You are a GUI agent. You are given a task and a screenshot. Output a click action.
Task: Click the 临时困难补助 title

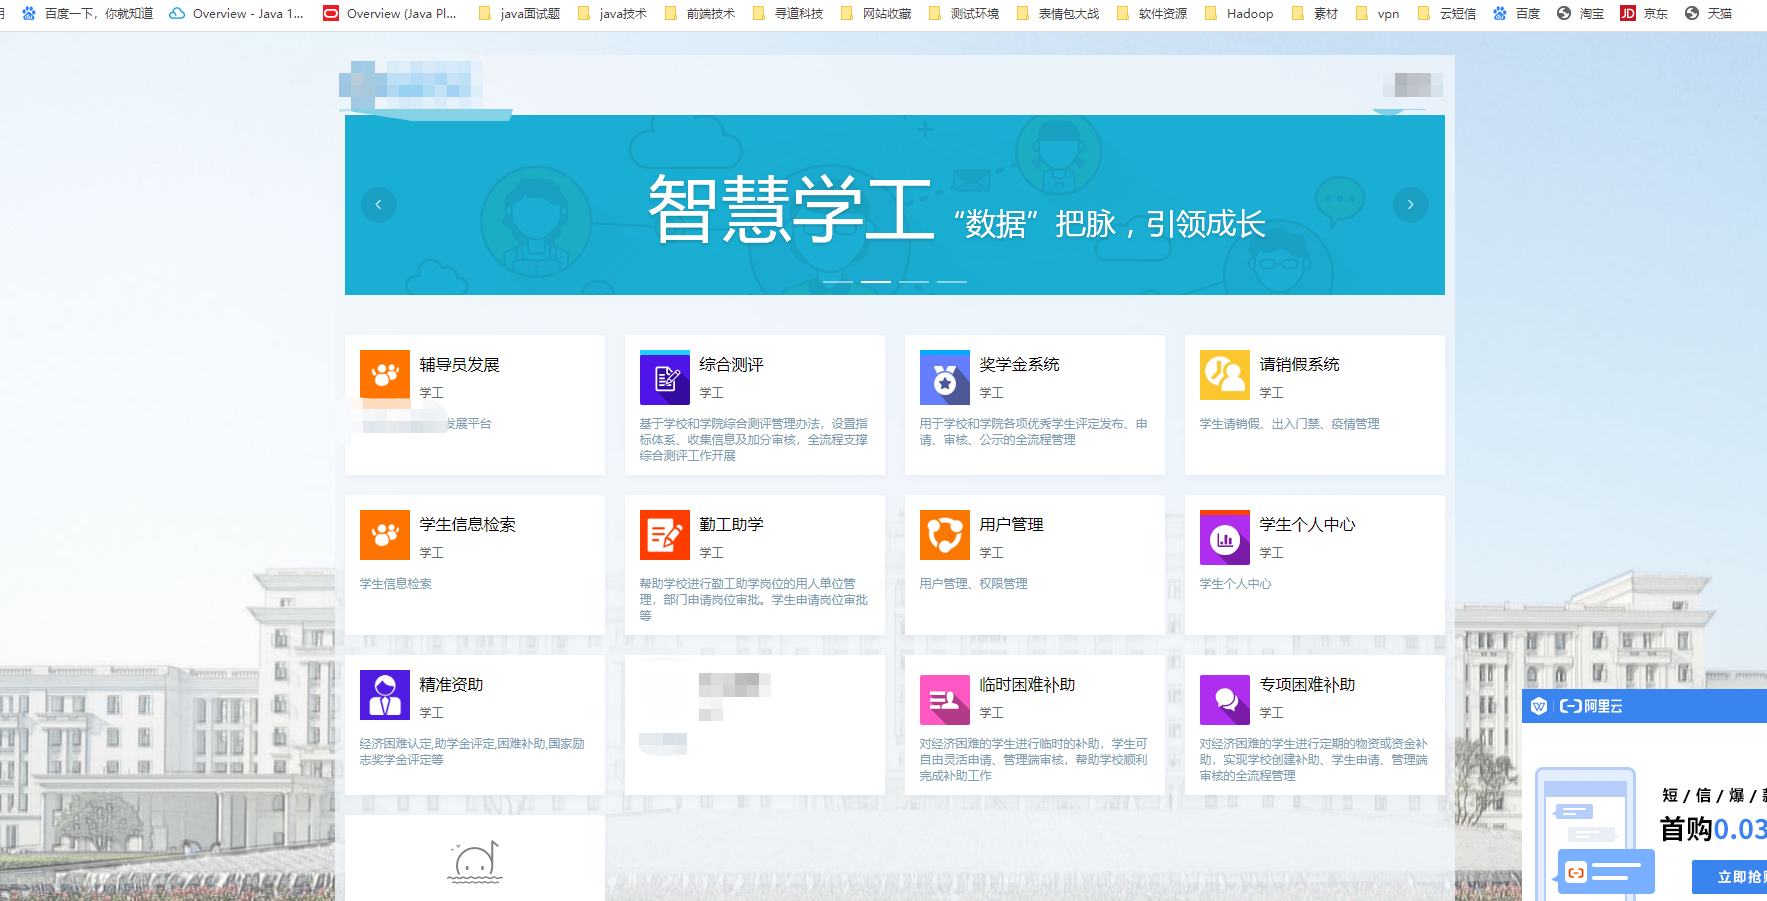(x=1027, y=685)
